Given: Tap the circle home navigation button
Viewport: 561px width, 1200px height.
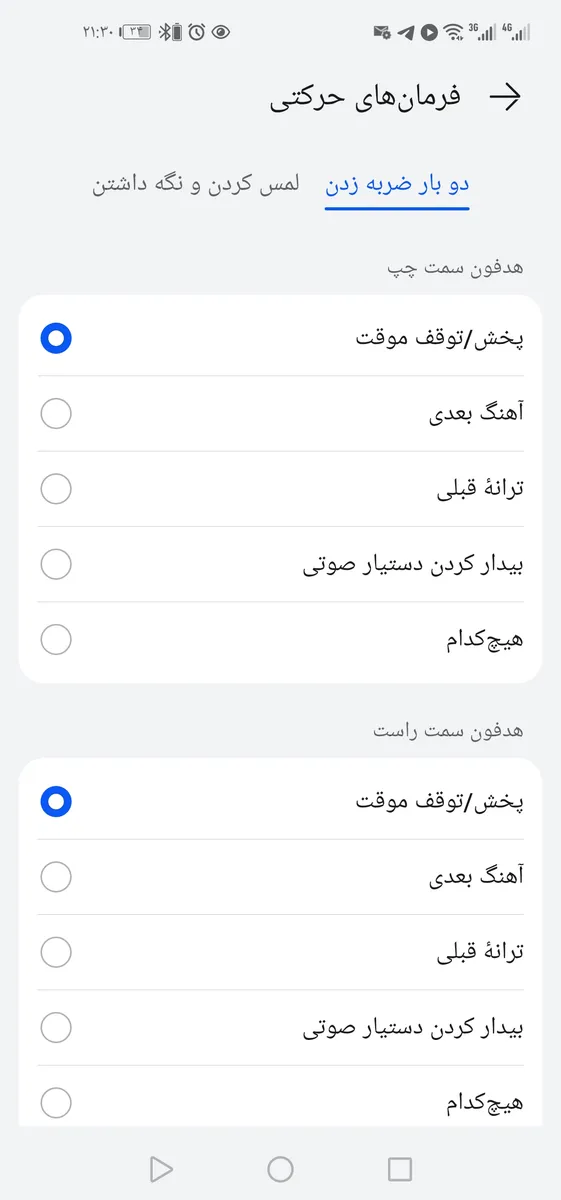Looking at the screenshot, I should (280, 1169).
